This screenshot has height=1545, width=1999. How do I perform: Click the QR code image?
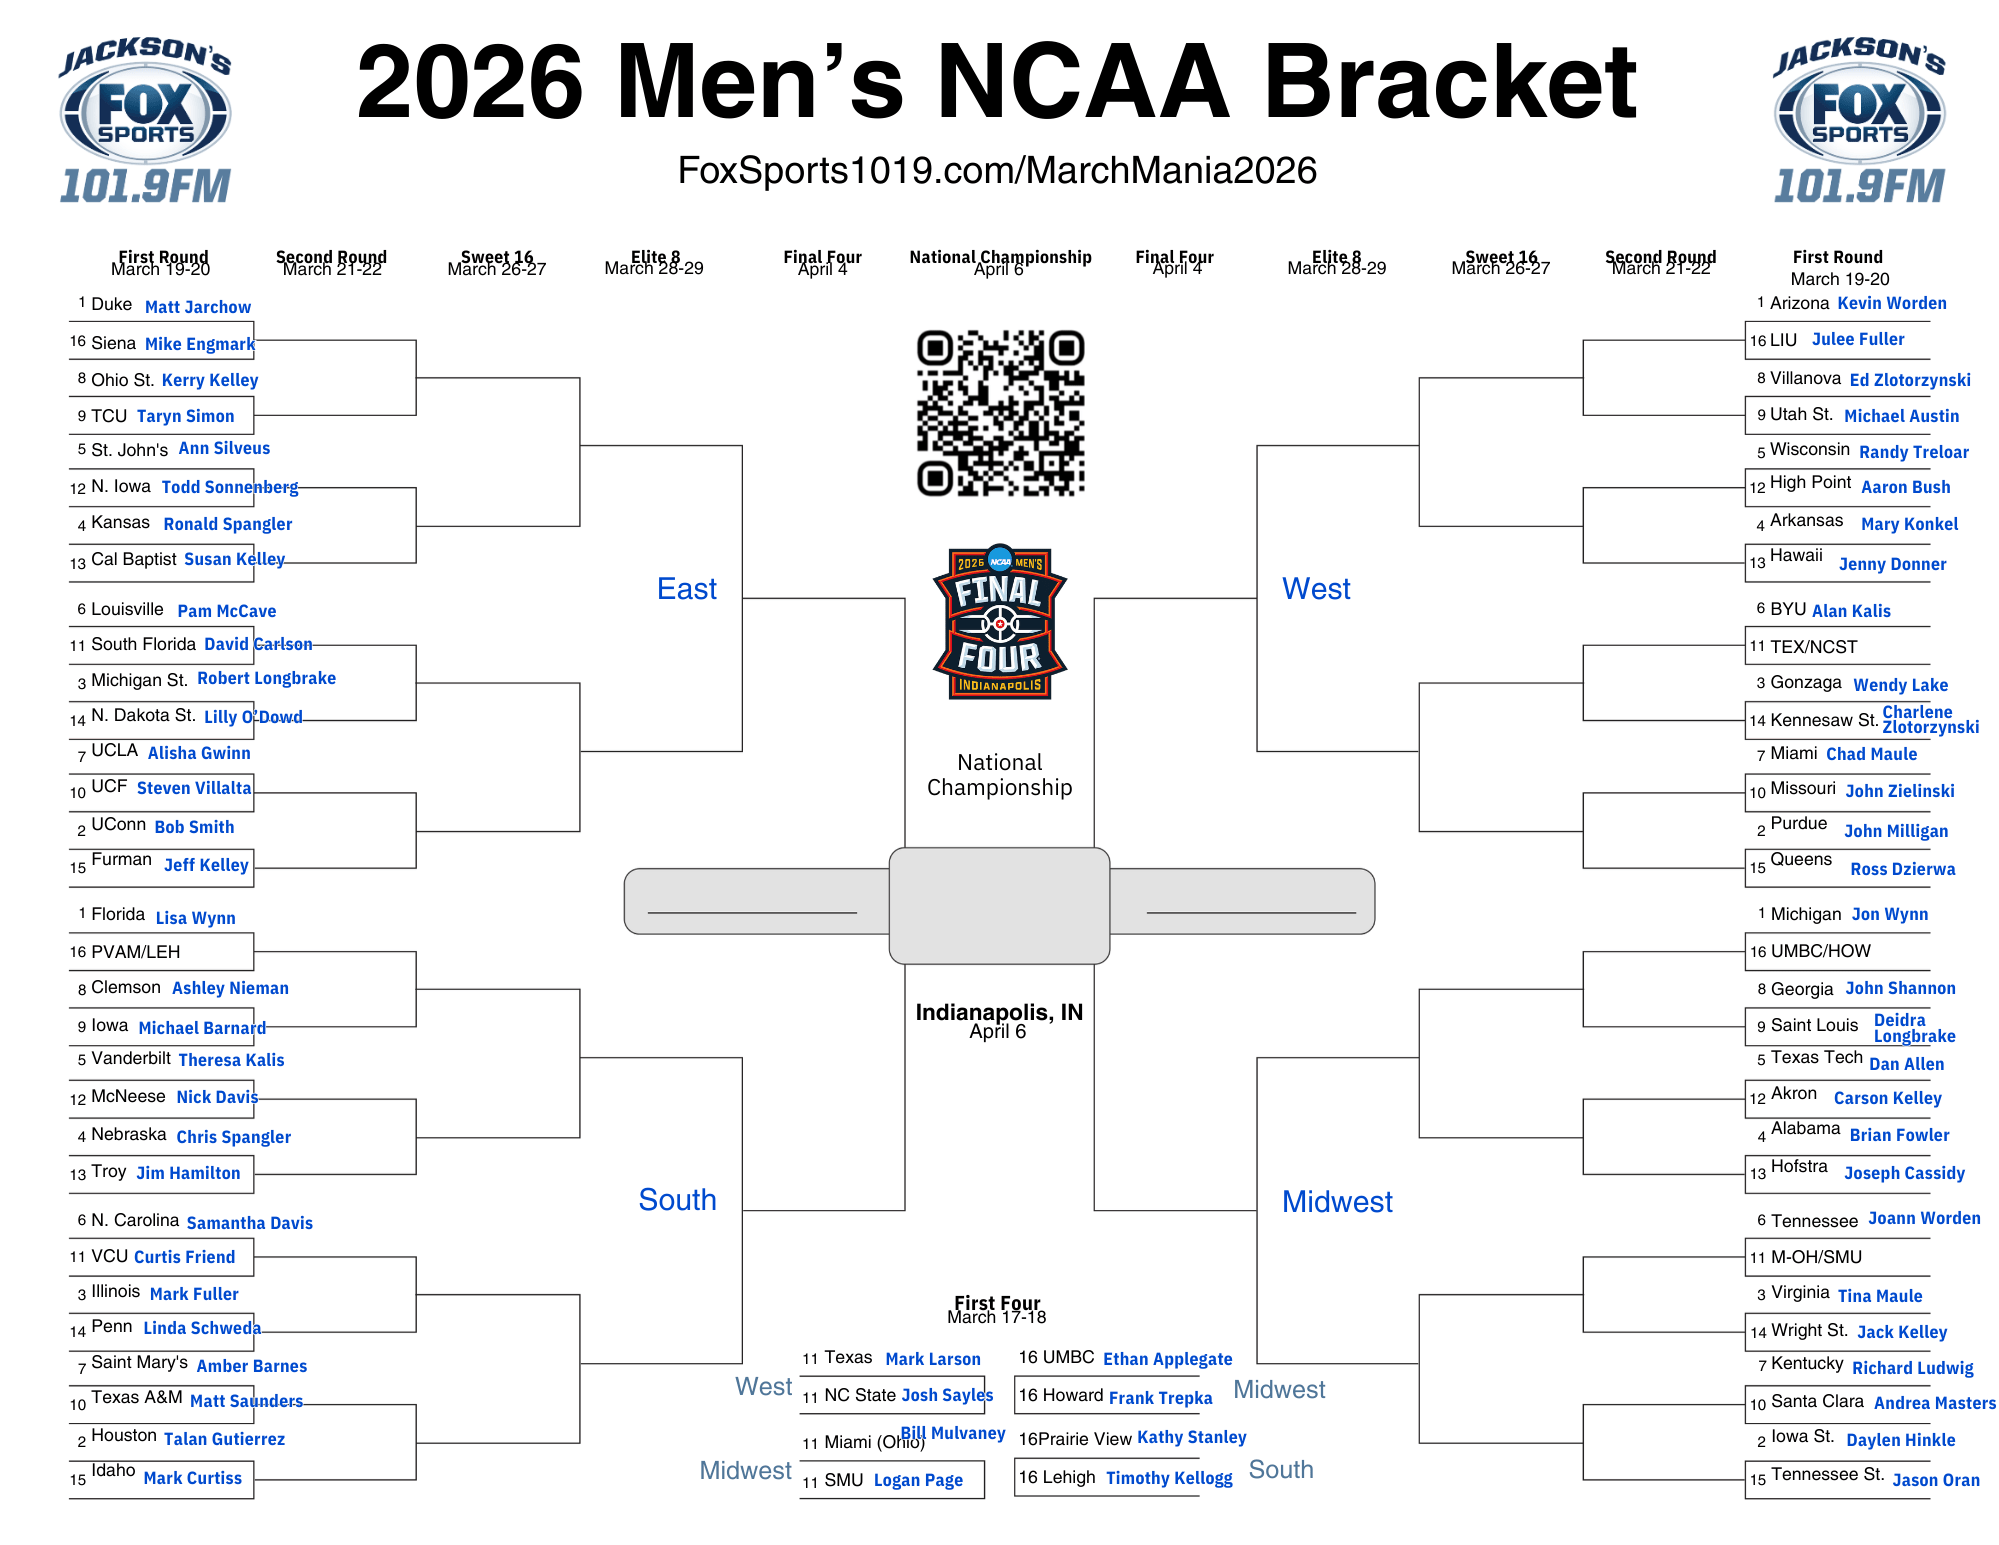coord(1000,413)
